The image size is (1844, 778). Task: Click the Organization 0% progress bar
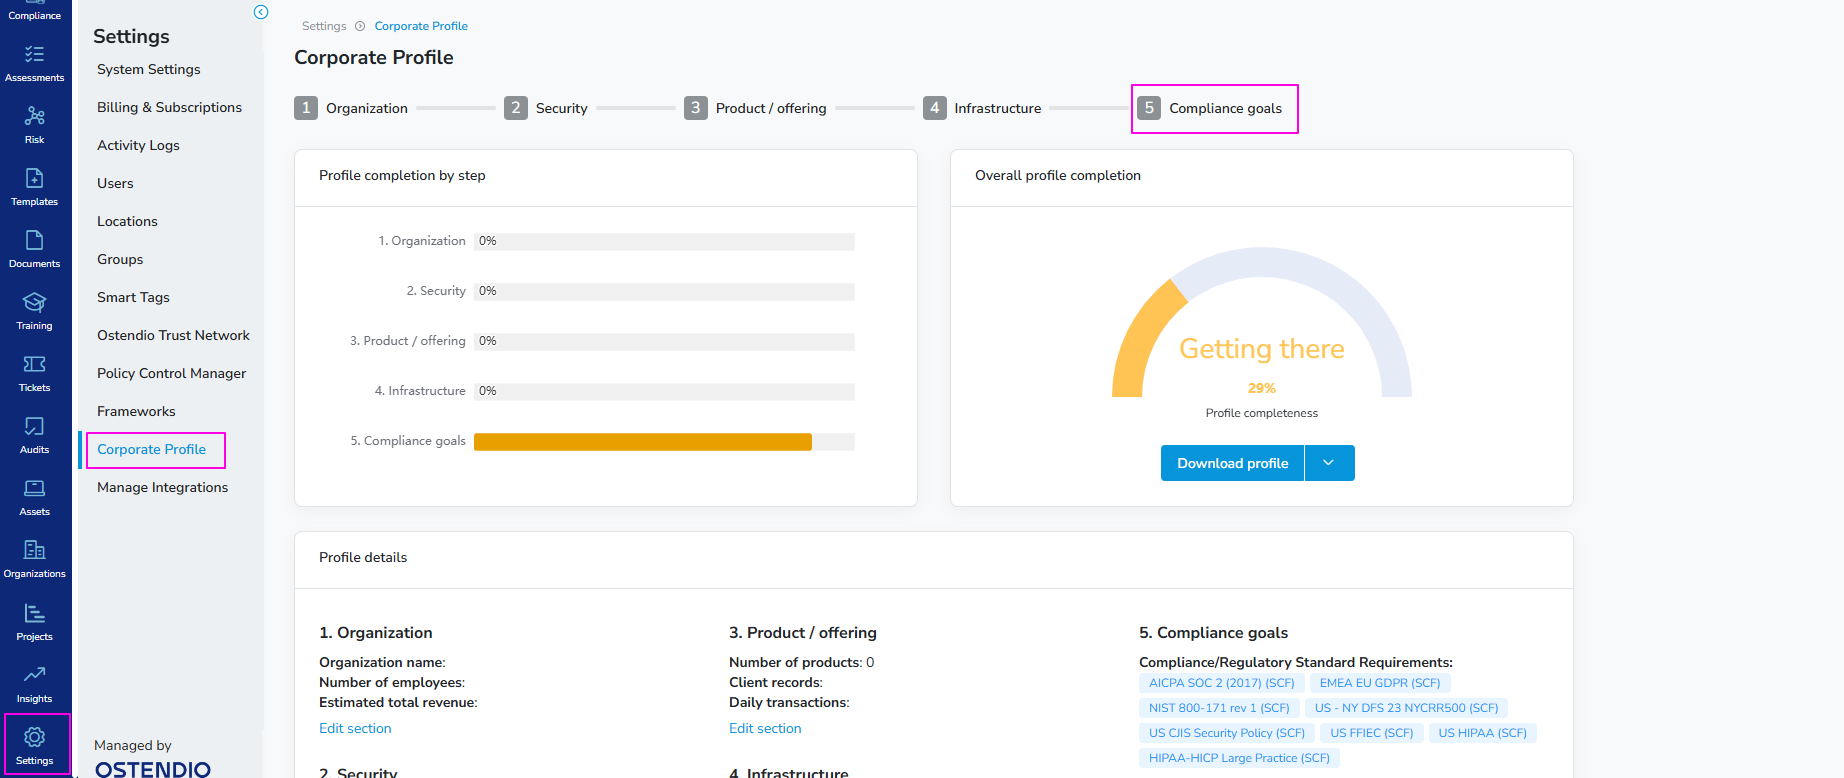664,241
